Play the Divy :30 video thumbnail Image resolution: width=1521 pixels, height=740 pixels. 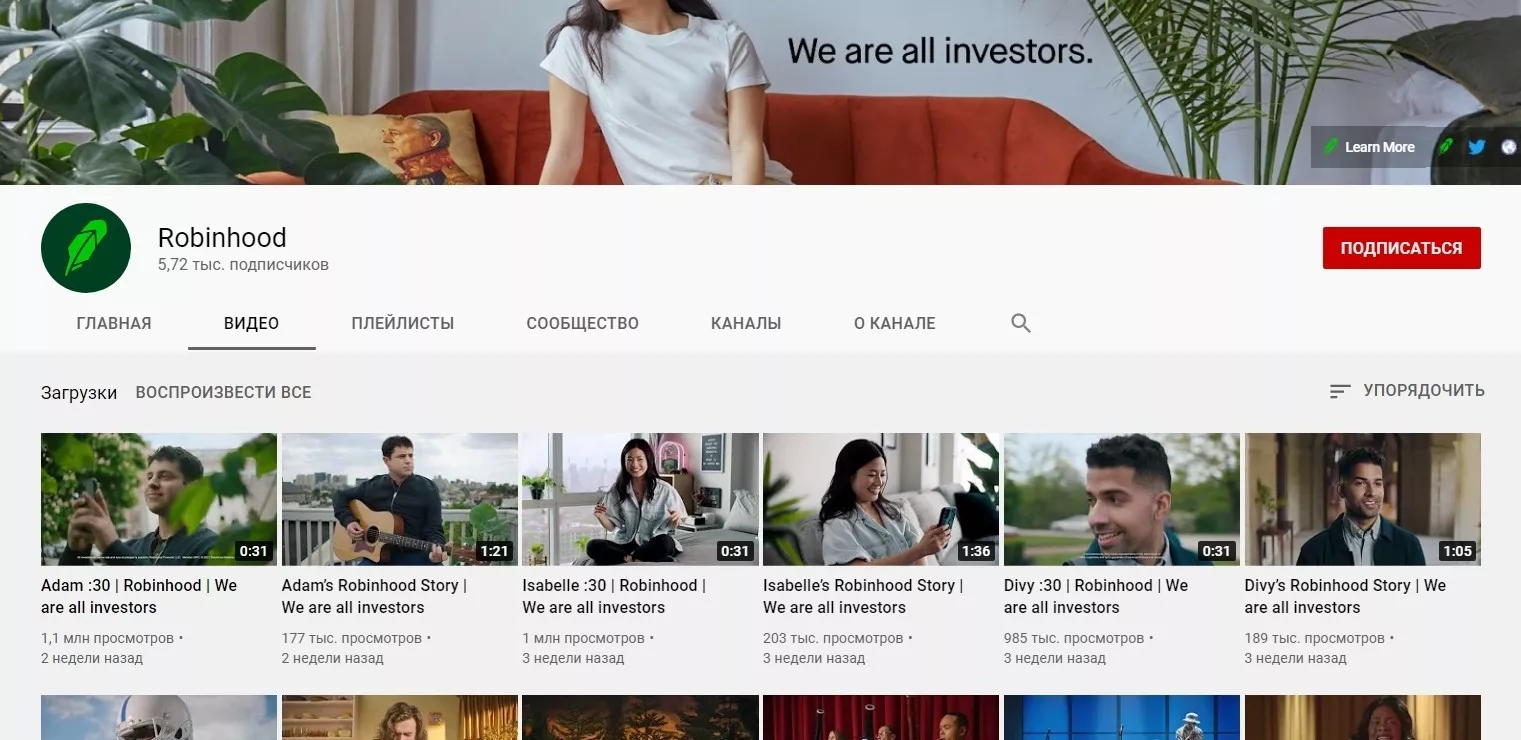1122,499
